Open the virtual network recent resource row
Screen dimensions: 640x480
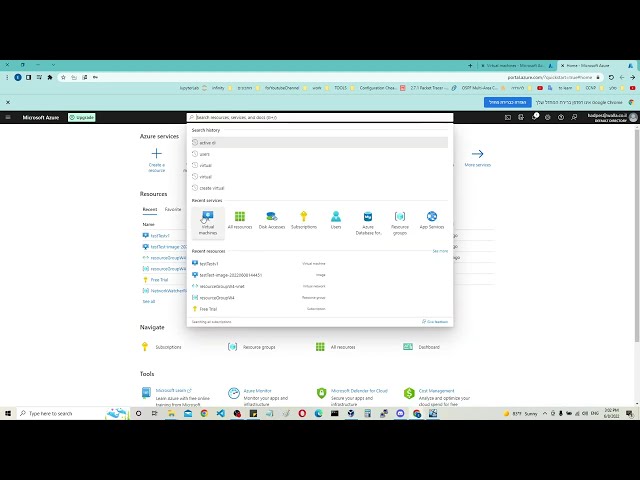(x=259, y=286)
